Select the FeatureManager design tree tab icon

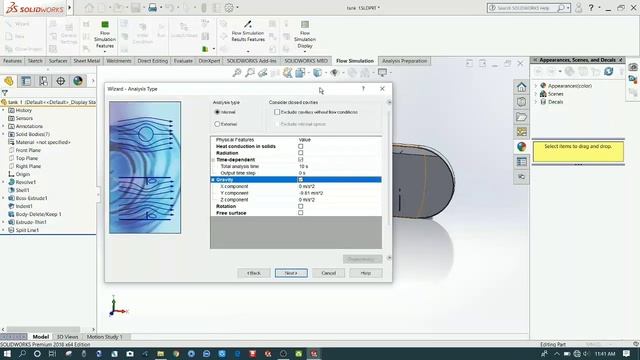click(9, 81)
